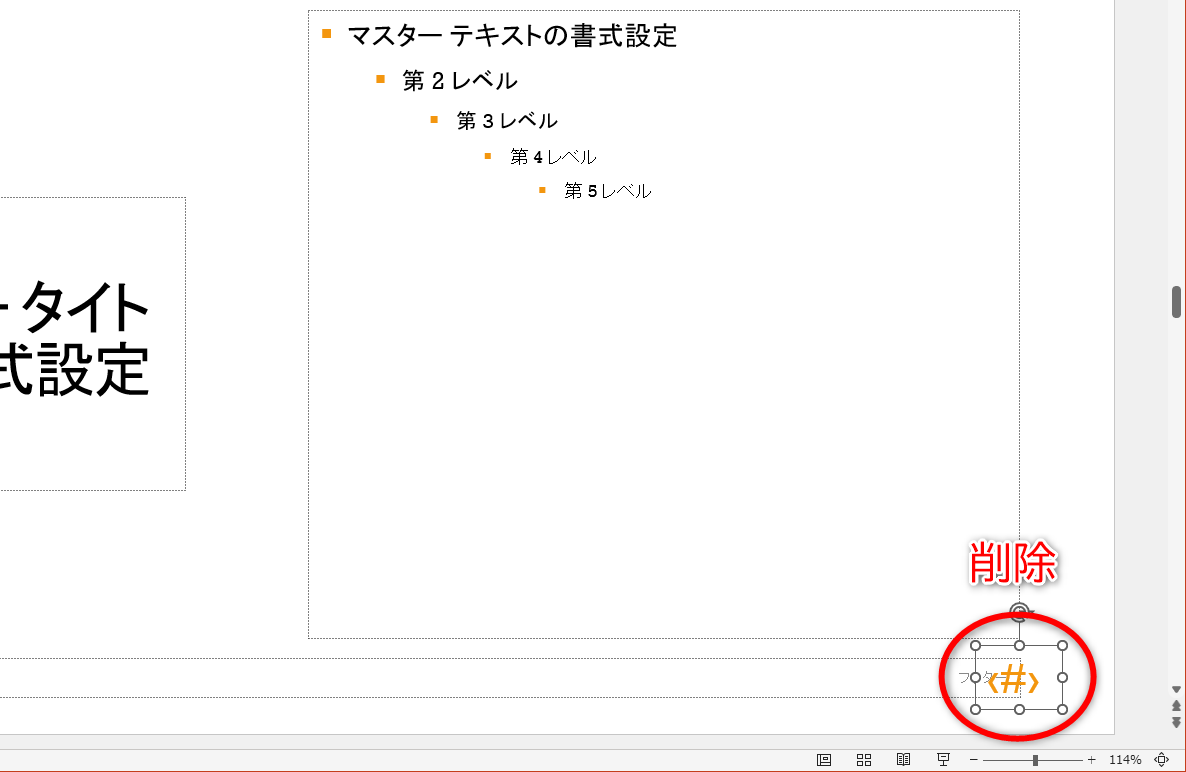Select the slide number placeholder <#>
Screen dimensions: 1186x772
[x=1014, y=681]
